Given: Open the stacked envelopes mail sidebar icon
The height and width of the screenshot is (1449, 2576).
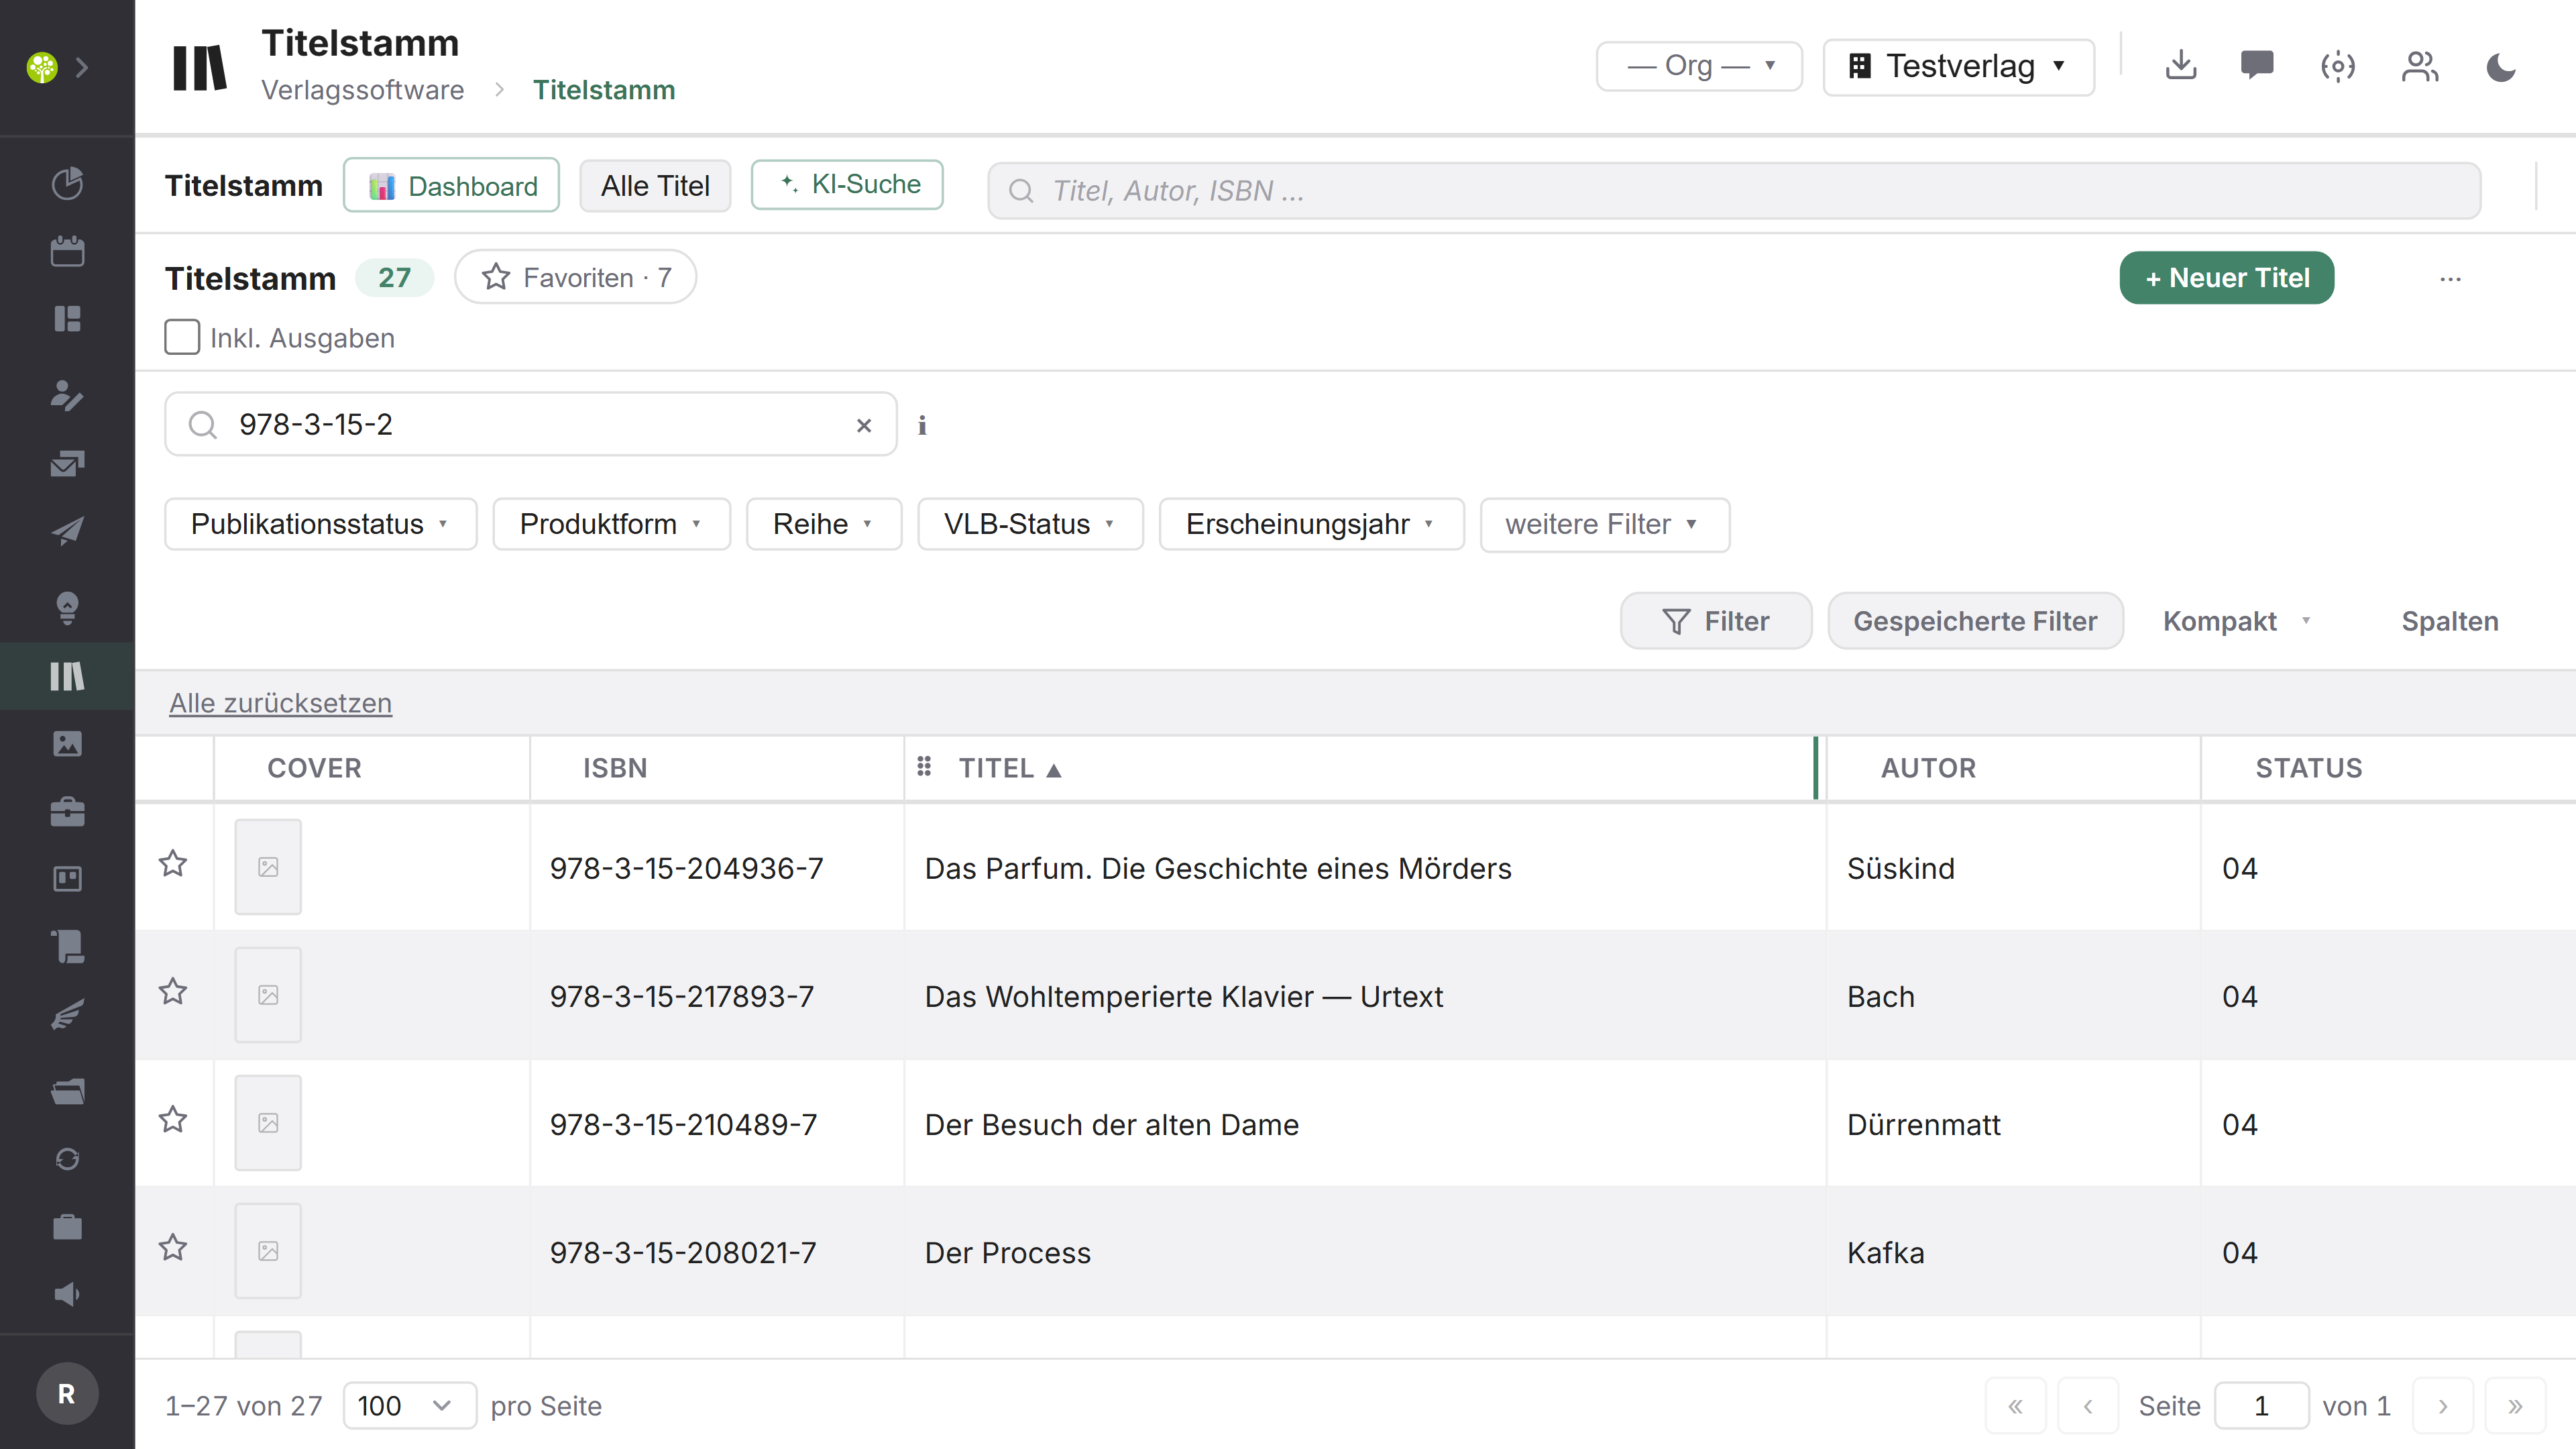Looking at the screenshot, I should pyautogui.click(x=67, y=463).
